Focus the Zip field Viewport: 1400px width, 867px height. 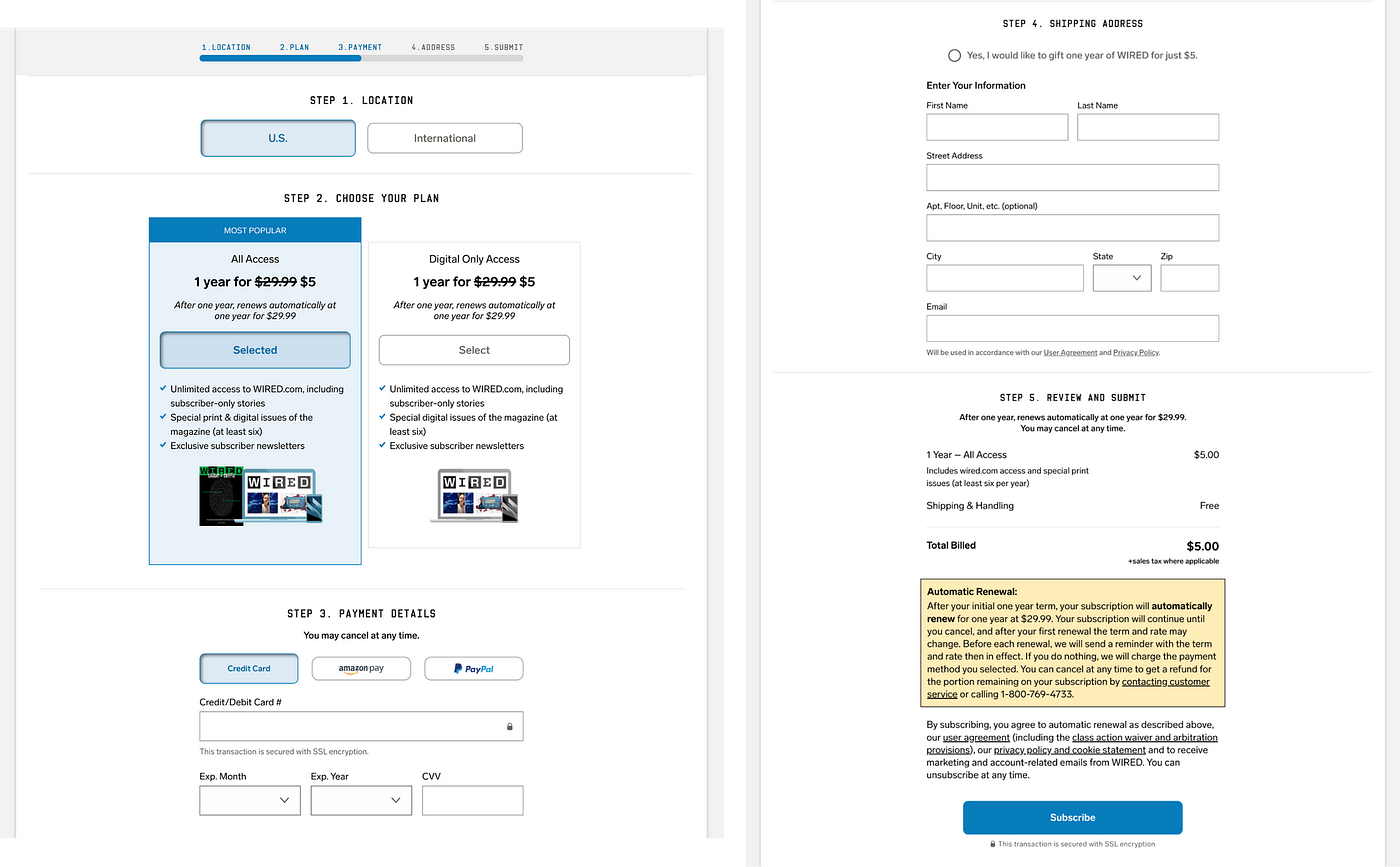click(x=1190, y=278)
